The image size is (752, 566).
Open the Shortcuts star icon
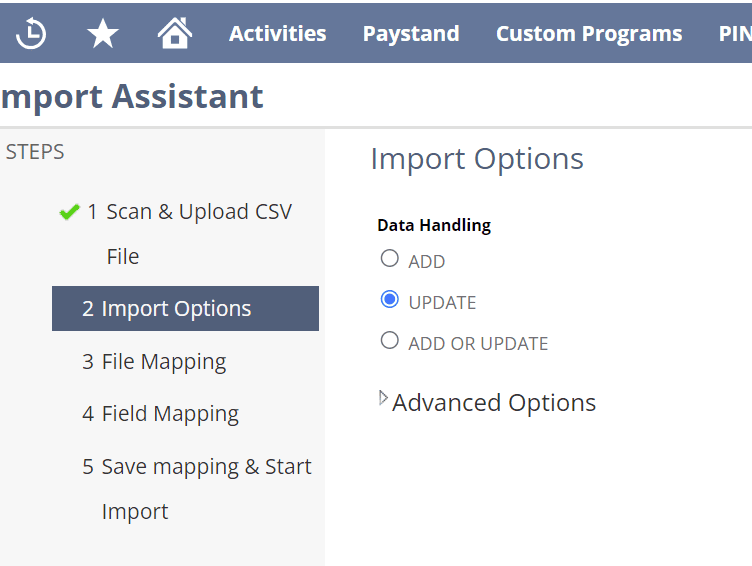point(103,34)
